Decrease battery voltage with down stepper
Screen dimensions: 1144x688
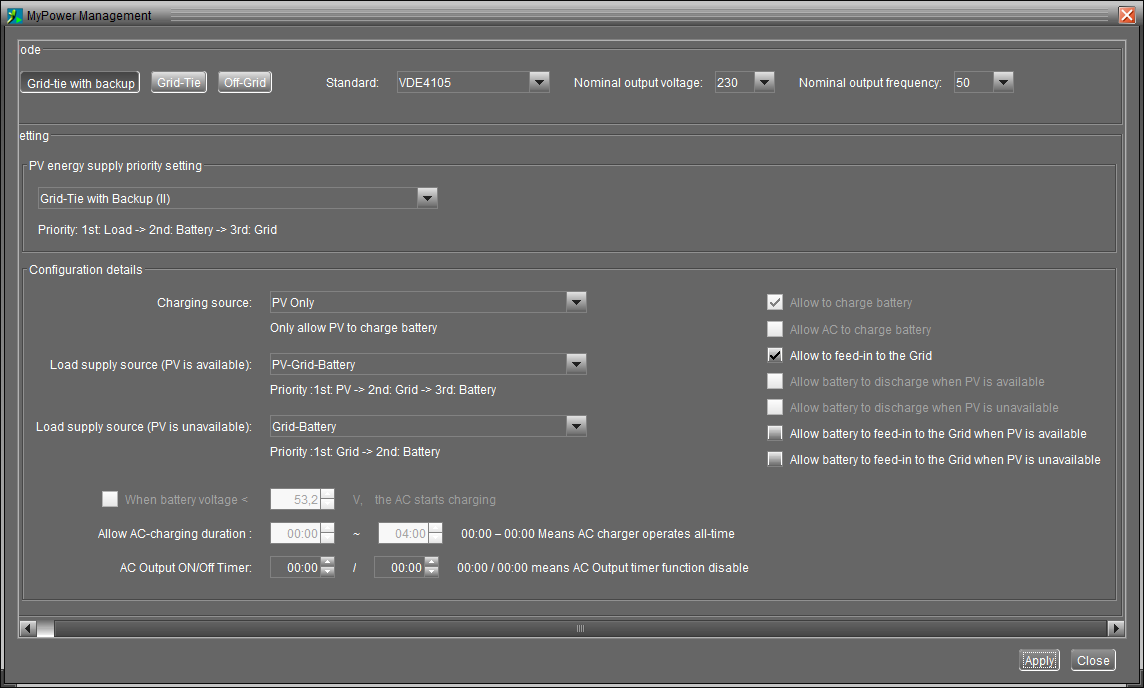[x=328, y=504]
